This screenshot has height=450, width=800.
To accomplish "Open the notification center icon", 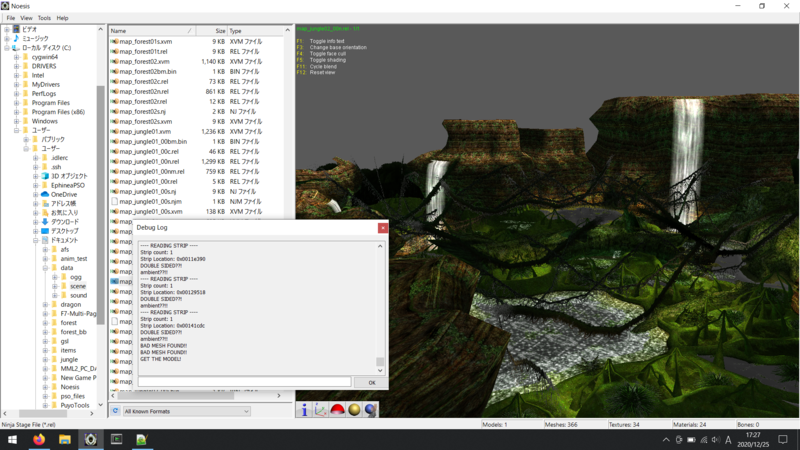I will click(x=783, y=440).
